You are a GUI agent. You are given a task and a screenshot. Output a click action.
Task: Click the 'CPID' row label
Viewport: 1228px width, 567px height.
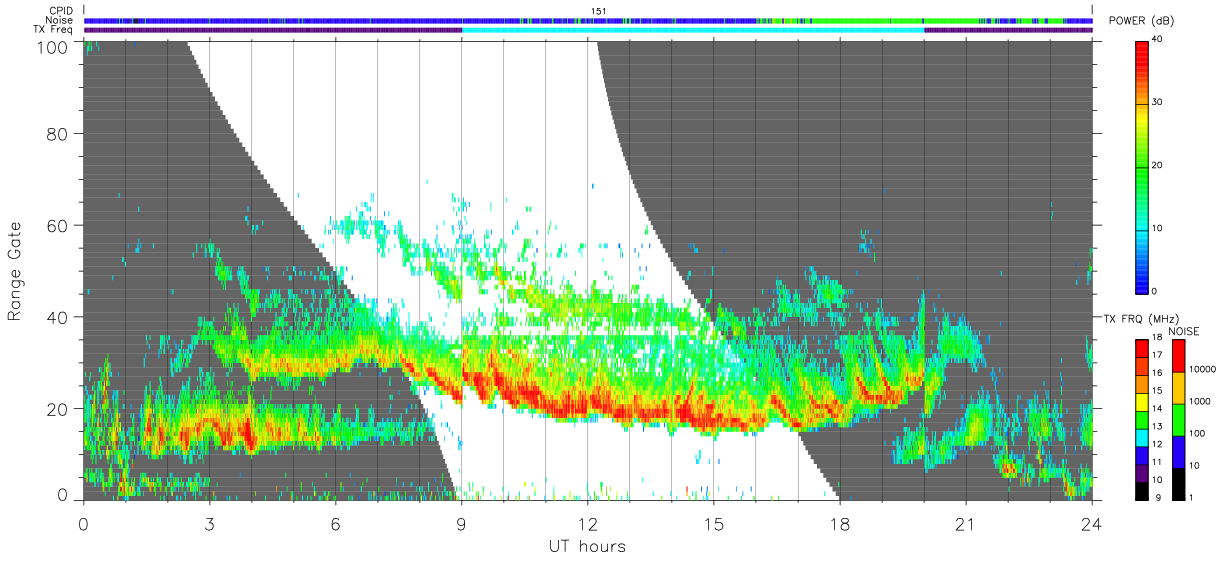(x=59, y=11)
